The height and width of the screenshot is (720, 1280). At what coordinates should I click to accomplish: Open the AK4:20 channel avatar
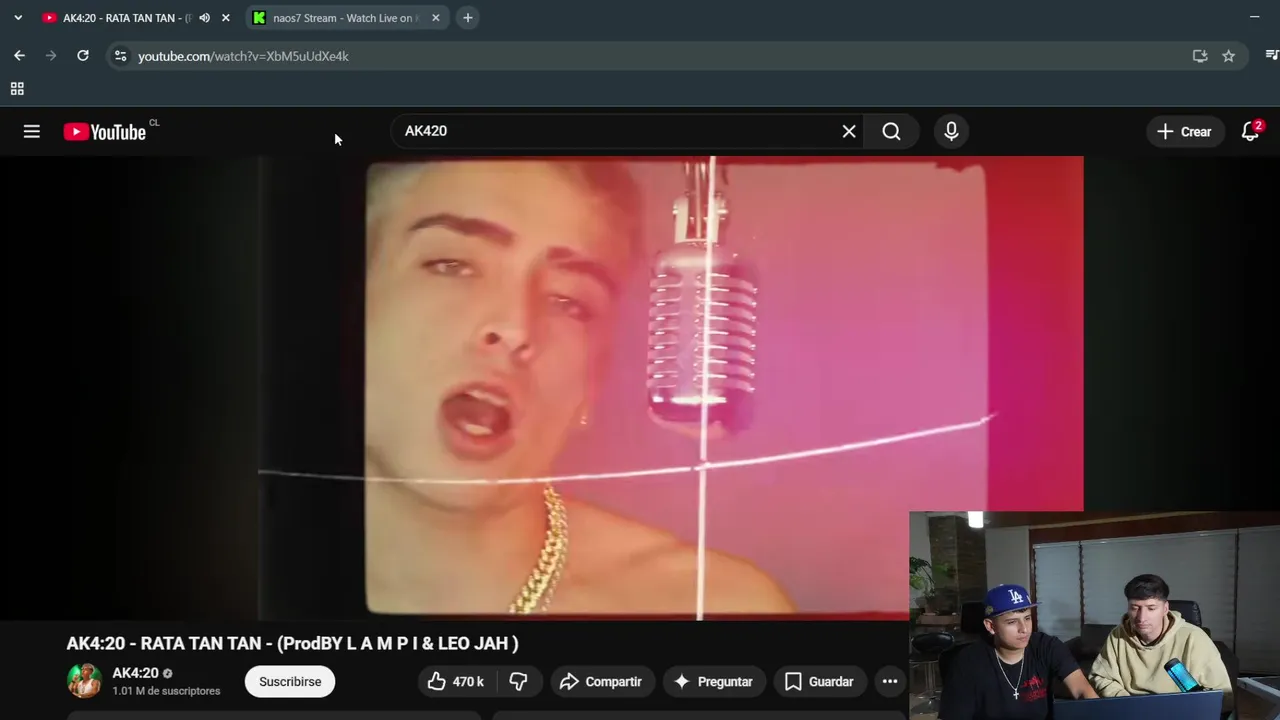tap(84, 681)
